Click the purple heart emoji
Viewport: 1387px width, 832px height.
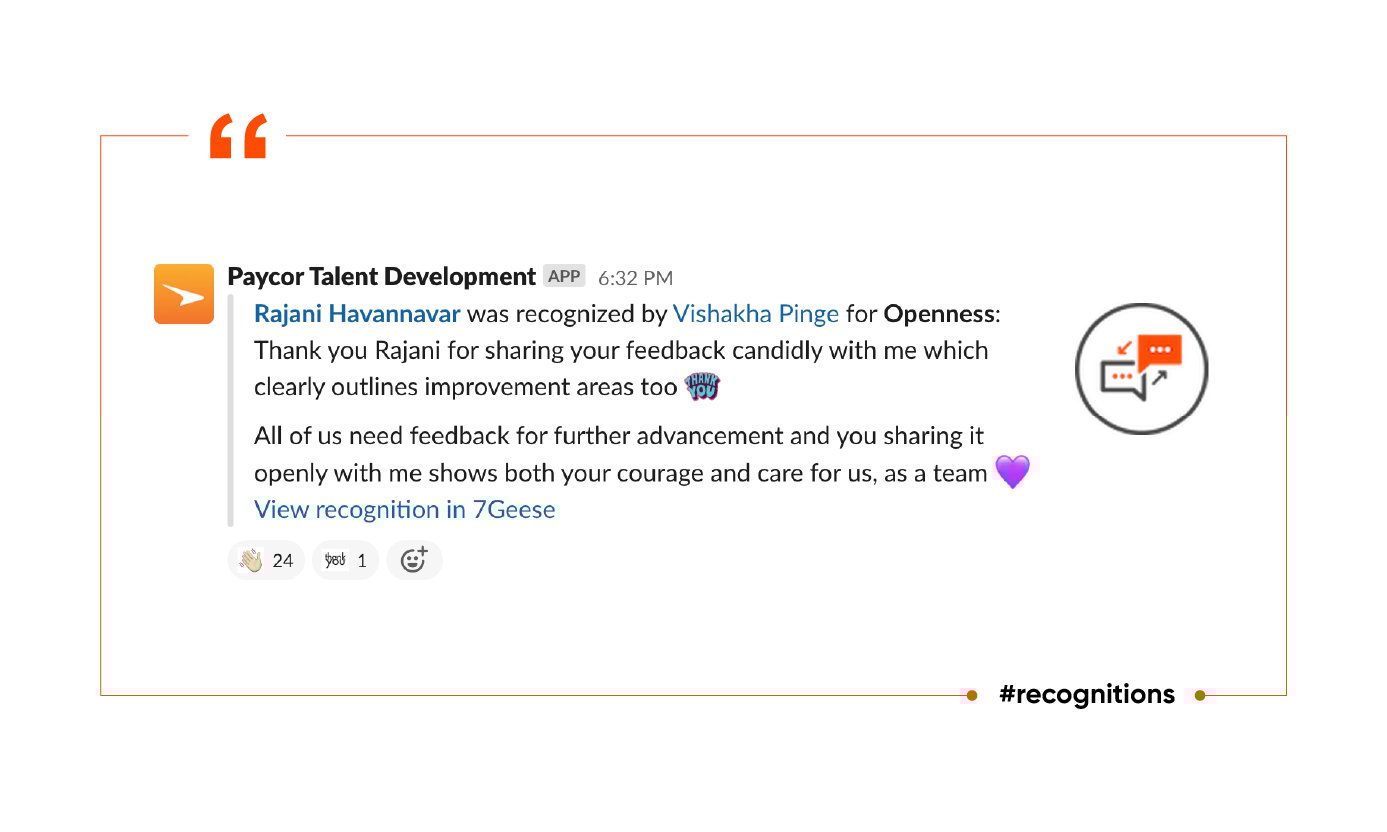pos(1012,472)
